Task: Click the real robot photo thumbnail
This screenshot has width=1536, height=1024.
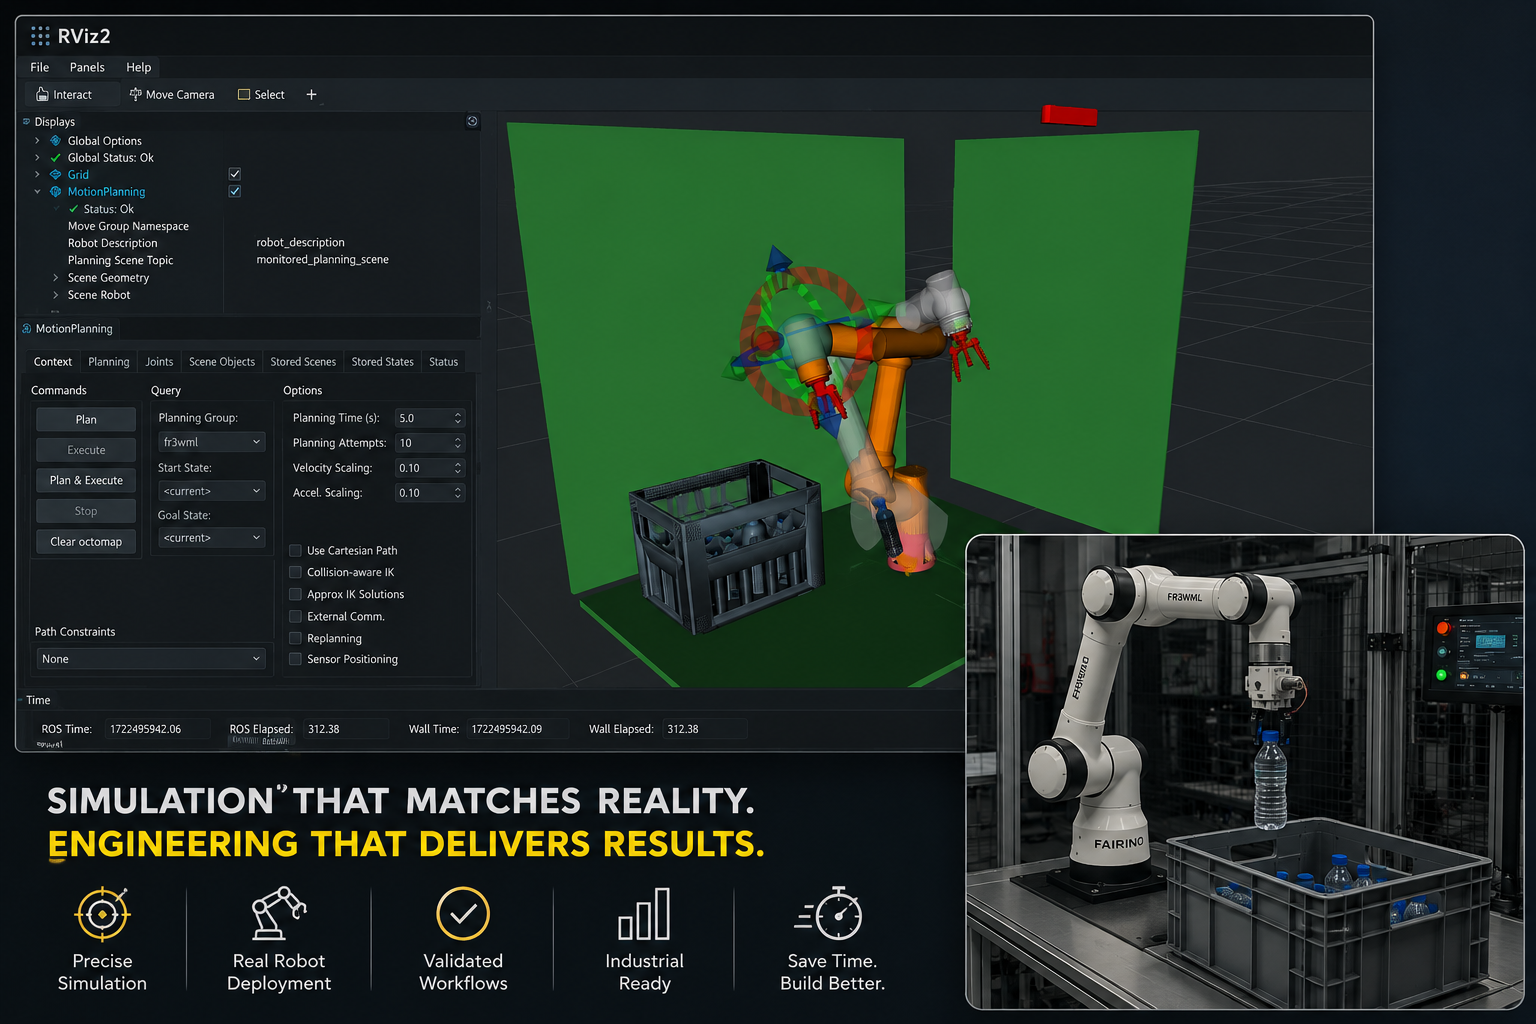Action: tap(1245, 772)
